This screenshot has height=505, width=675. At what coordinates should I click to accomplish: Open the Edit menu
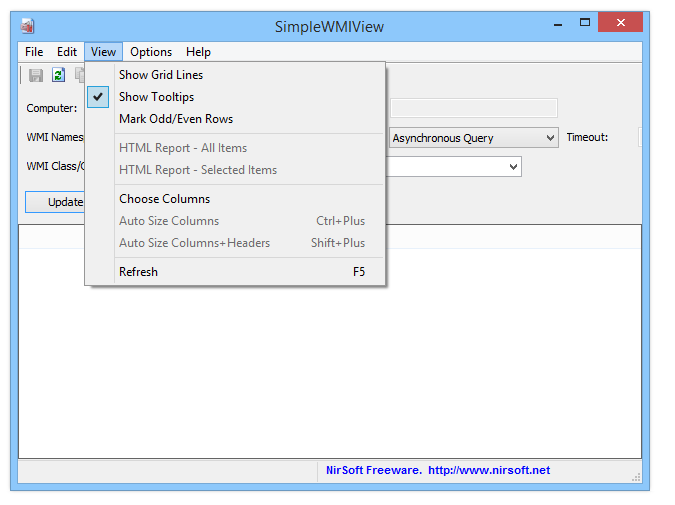tap(67, 52)
